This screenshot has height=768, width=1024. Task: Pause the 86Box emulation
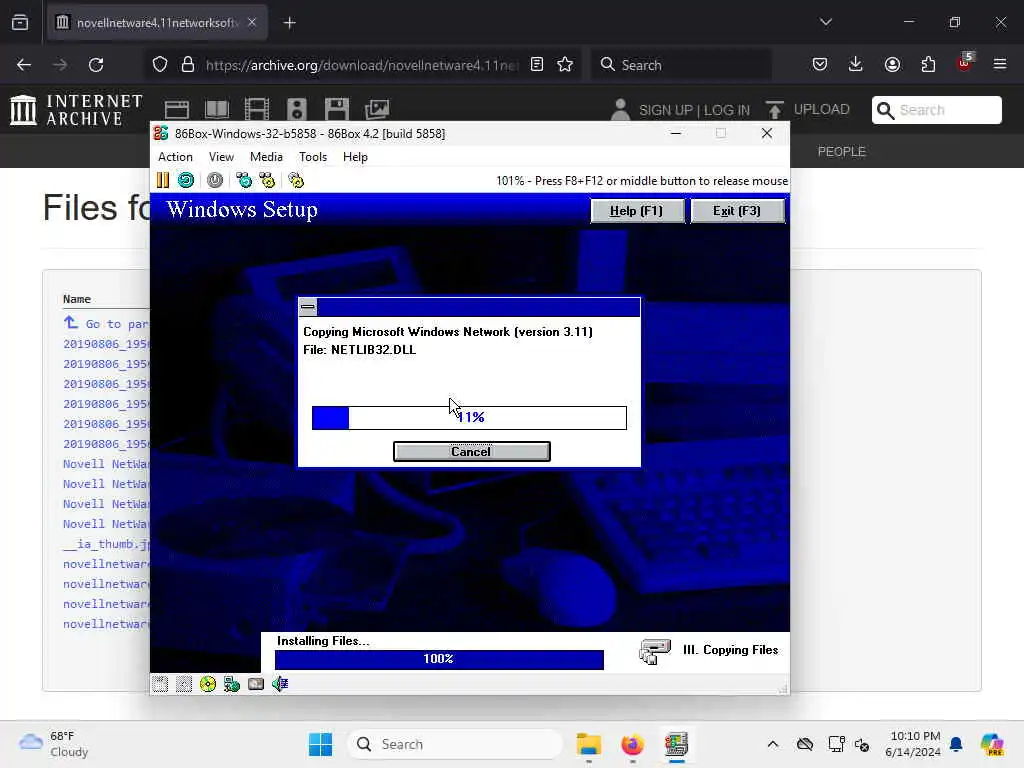tap(163, 180)
